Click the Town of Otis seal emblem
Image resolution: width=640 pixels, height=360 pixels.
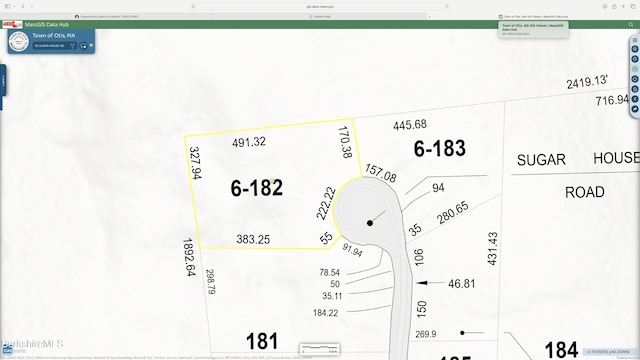pyautogui.click(x=19, y=41)
